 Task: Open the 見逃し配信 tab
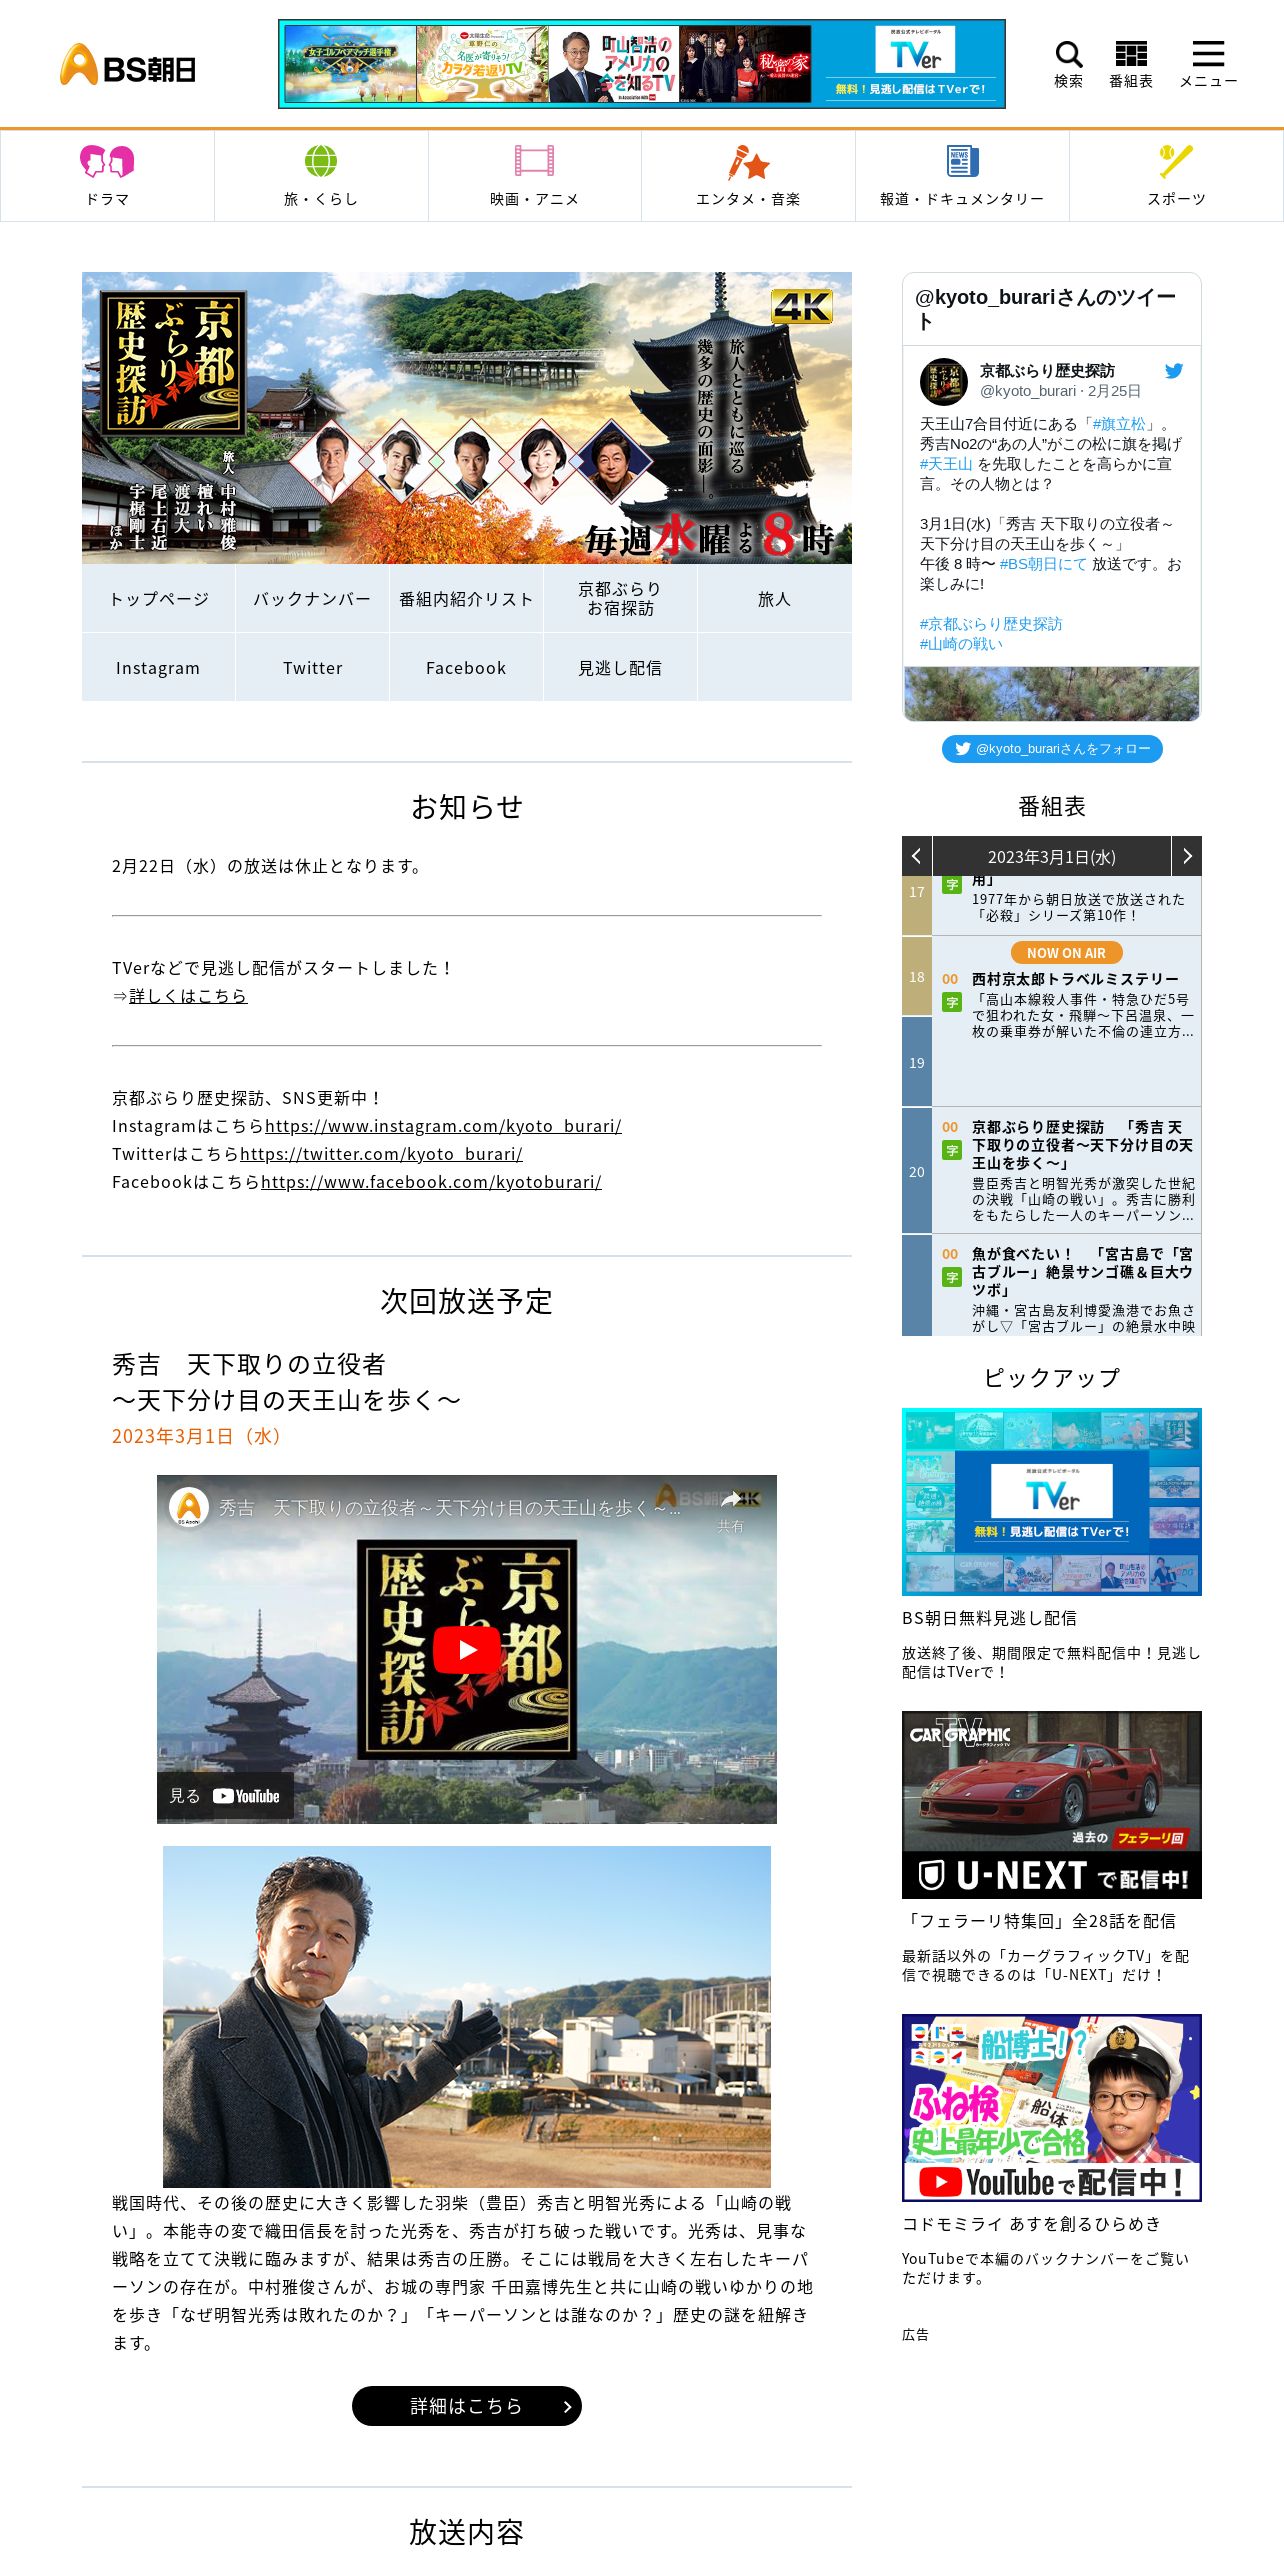coord(620,667)
